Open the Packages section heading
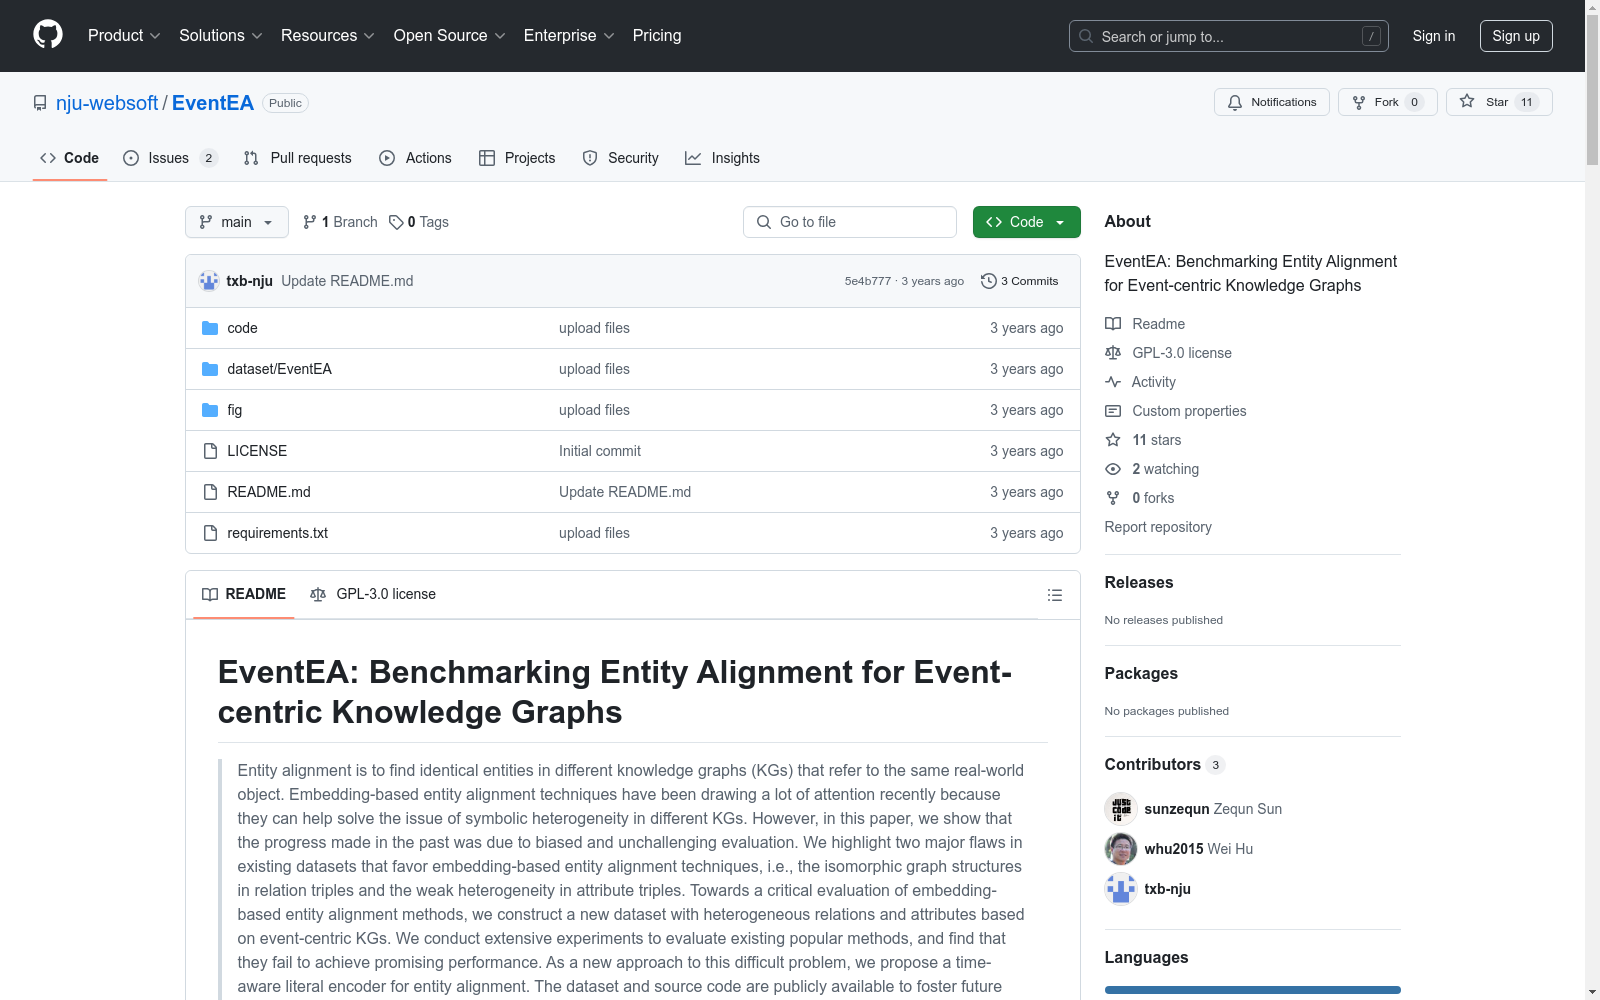 click(x=1141, y=674)
